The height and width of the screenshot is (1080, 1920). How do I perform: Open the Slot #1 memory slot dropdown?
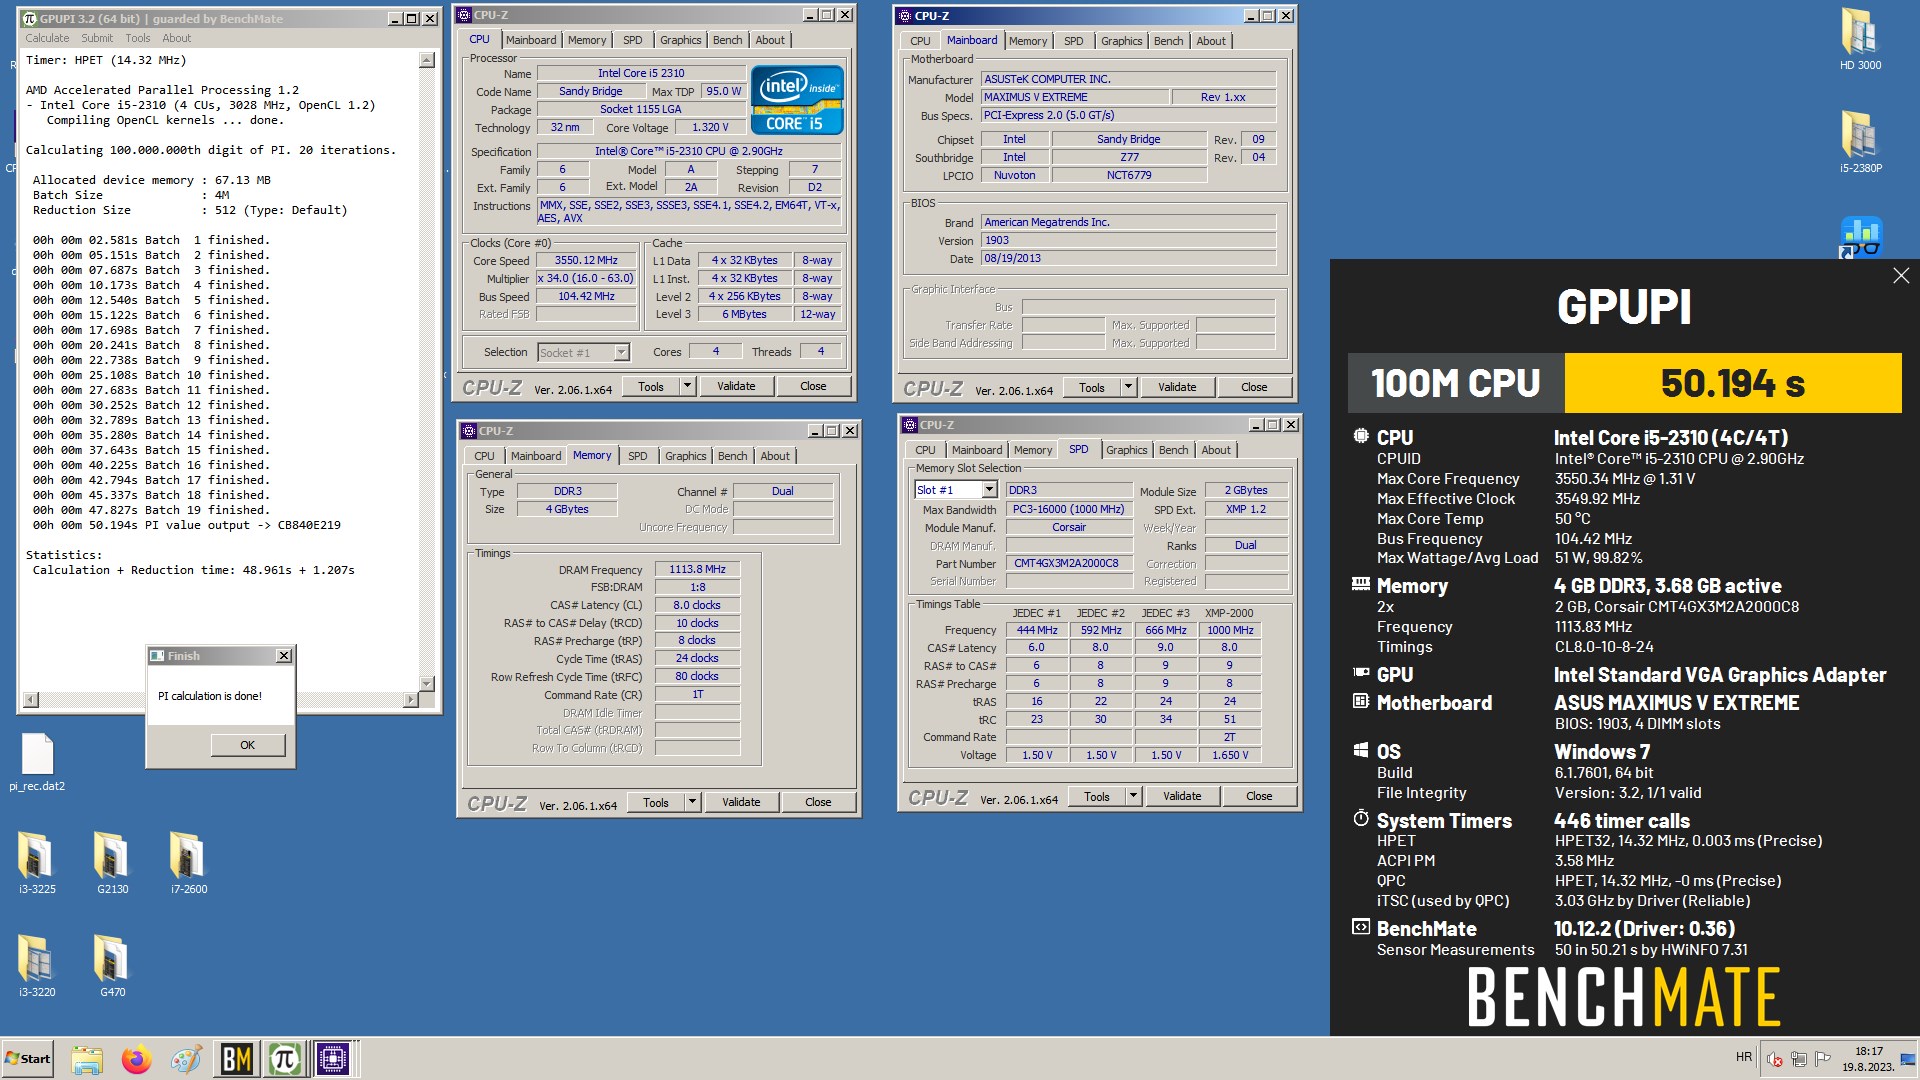989,490
